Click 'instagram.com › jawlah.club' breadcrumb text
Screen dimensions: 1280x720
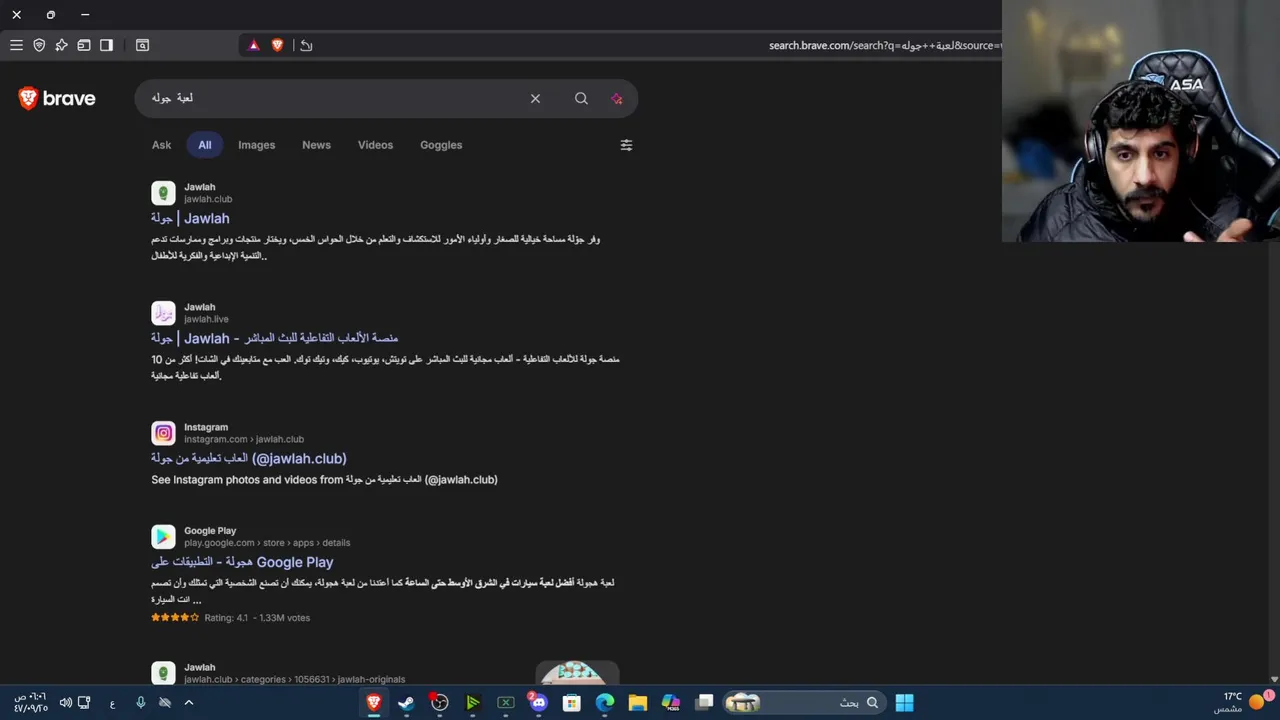(x=244, y=439)
